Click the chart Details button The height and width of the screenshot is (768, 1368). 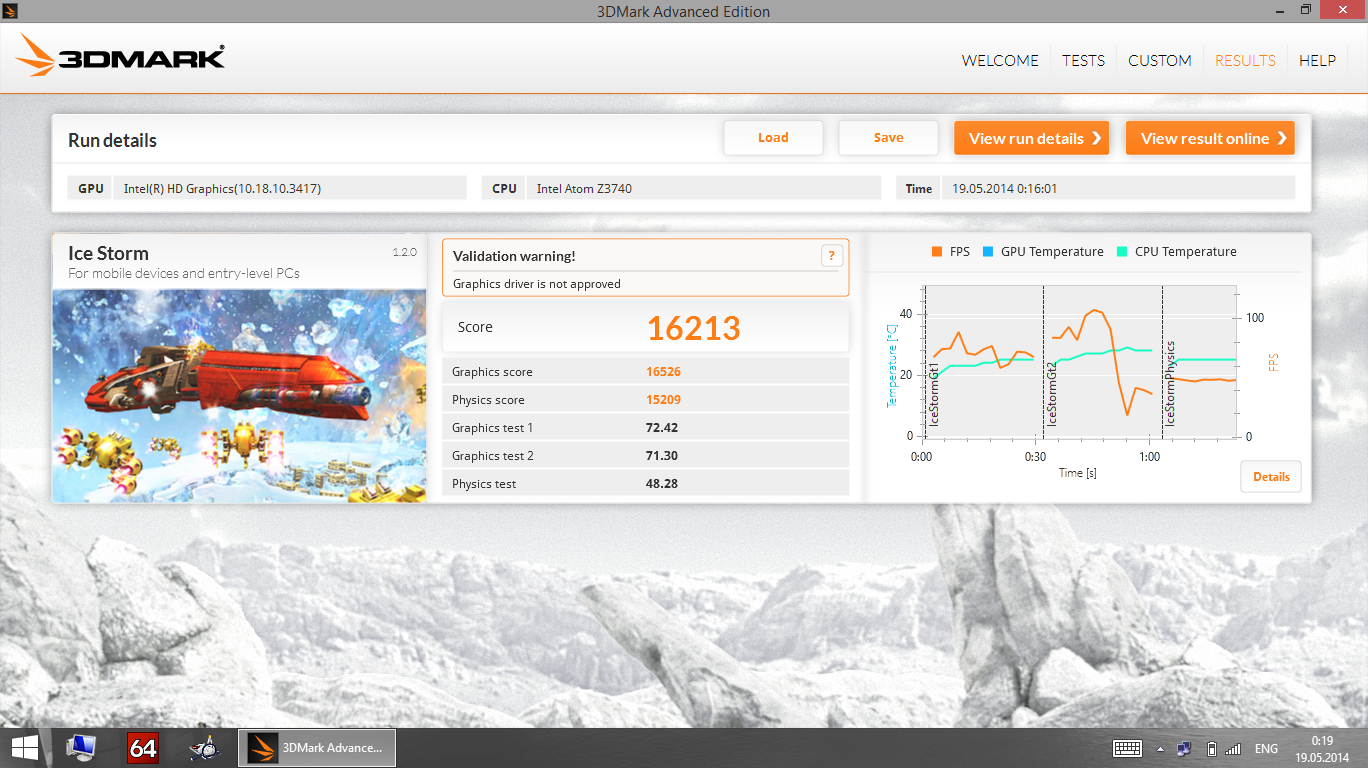click(x=1271, y=477)
